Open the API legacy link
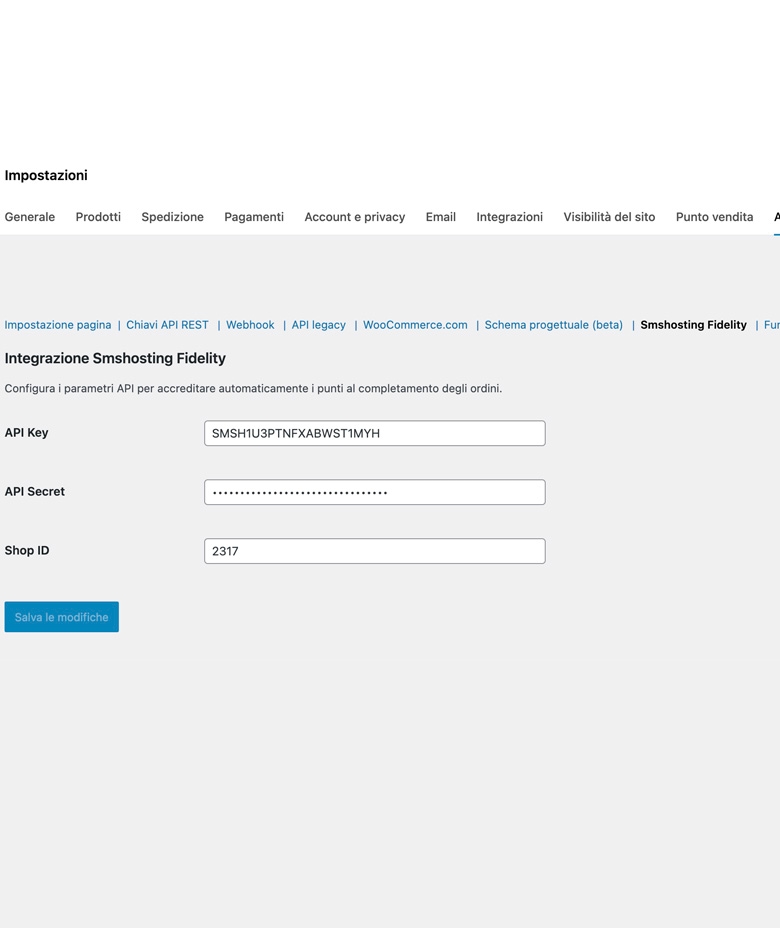780x928 pixels. (318, 325)
